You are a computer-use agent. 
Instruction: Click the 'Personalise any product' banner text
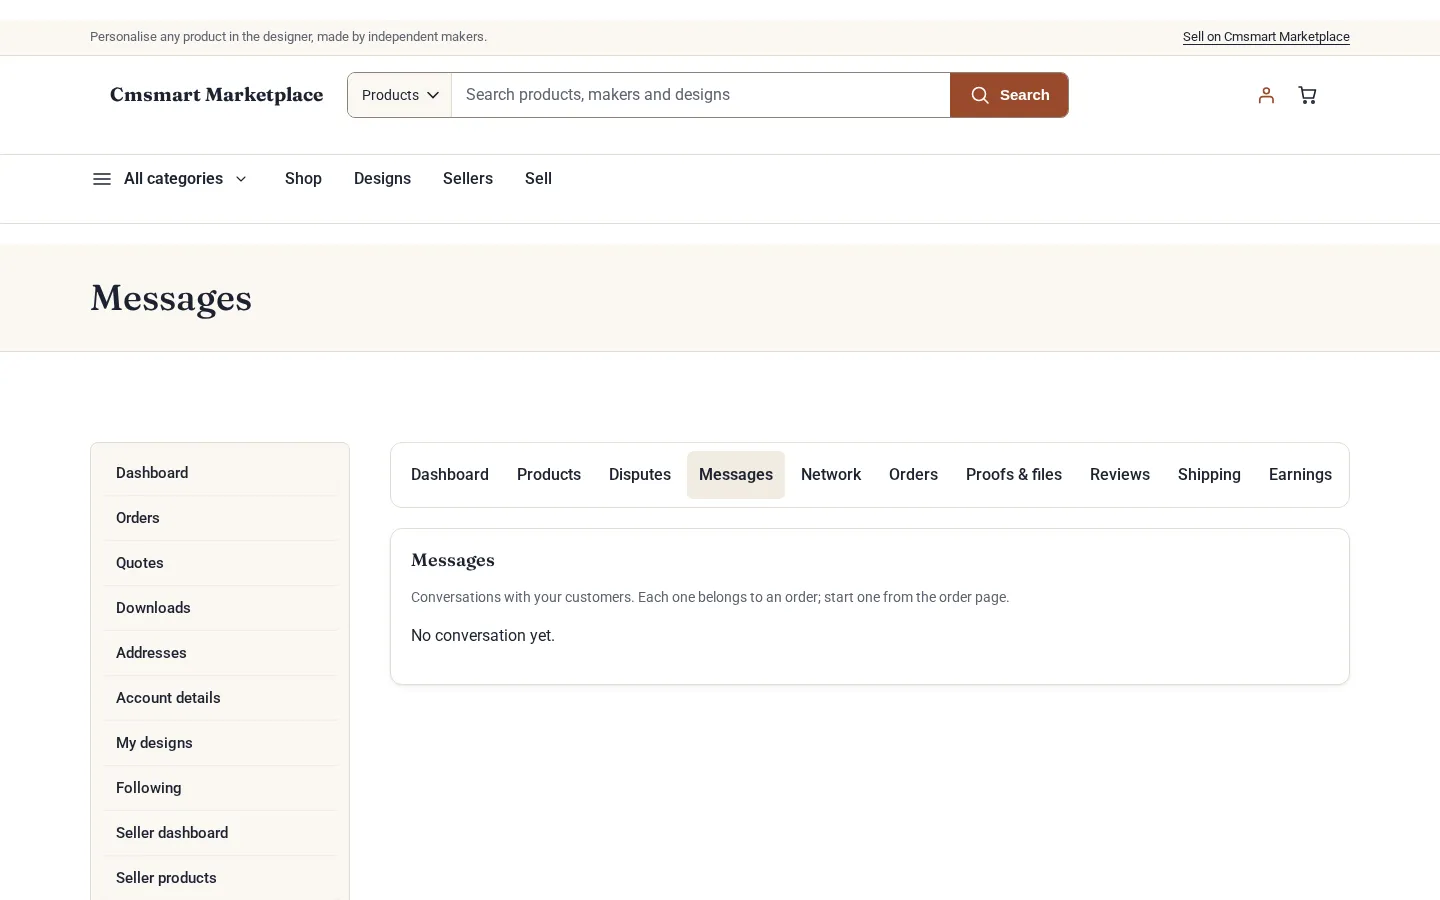(x=288, y=37)
